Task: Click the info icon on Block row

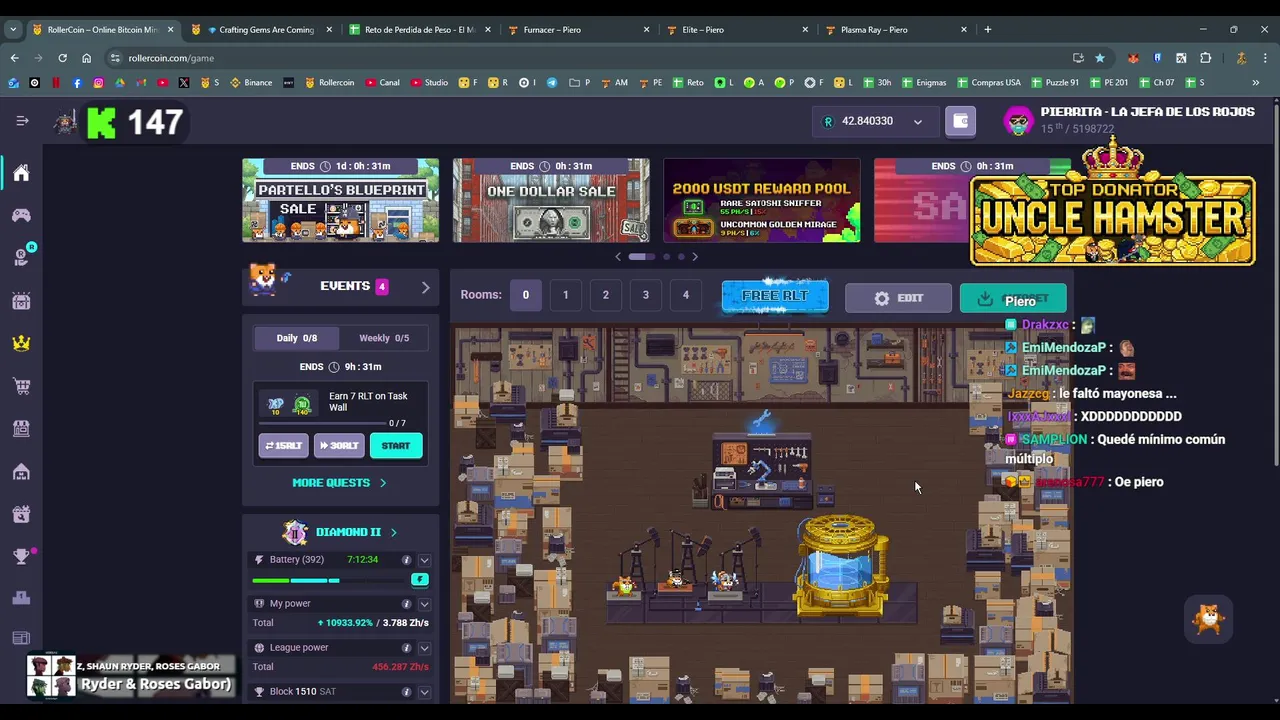Action: [x=406, y=692]
